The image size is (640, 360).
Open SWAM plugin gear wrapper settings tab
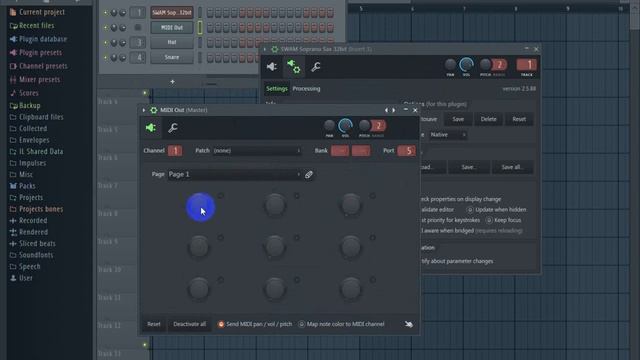(x=293, y=67)
